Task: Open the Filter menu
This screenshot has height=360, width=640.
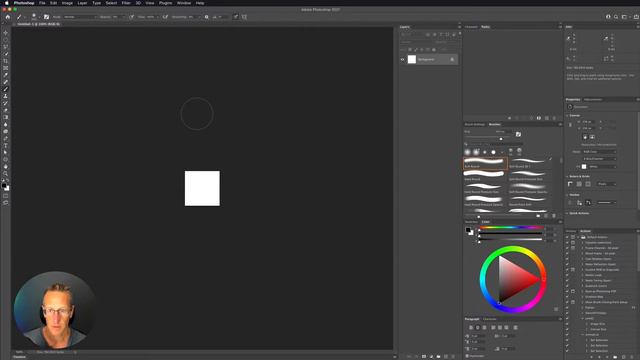Action: tap(126, 3)
